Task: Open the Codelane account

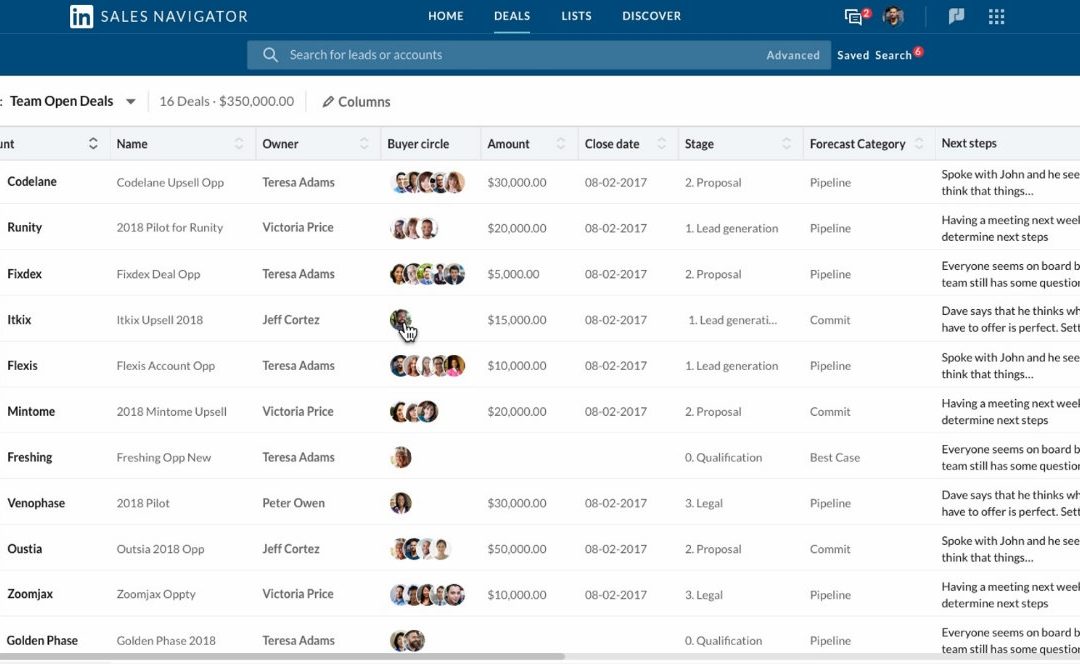Action: point(32,182)
